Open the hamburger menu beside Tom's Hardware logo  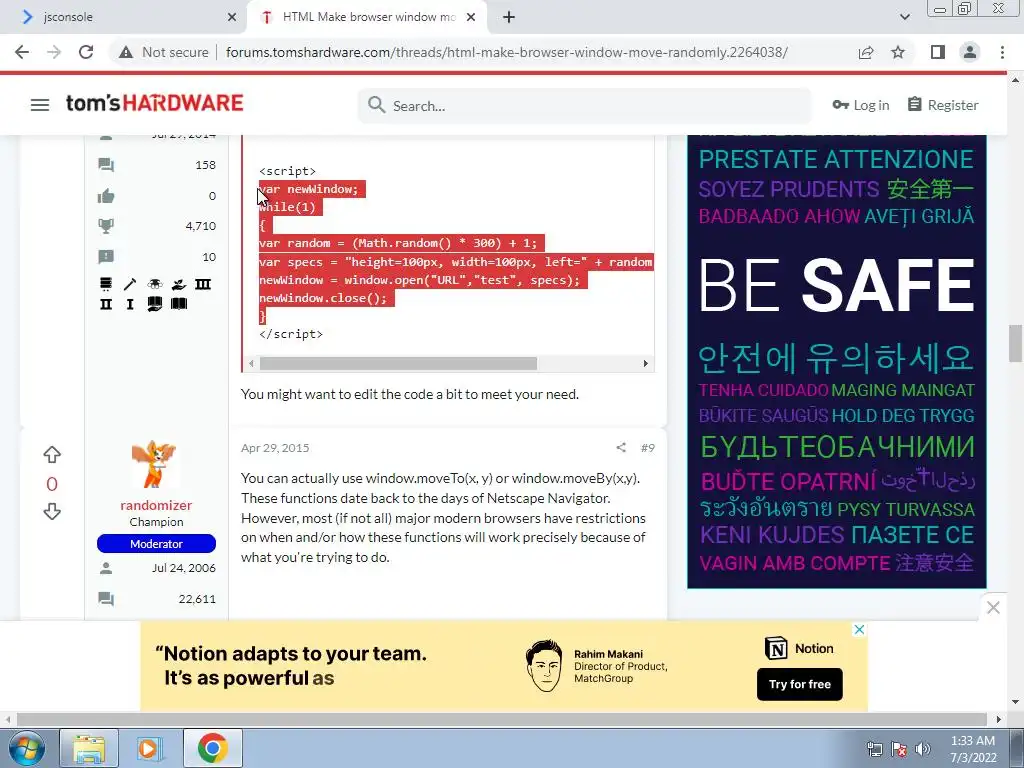(x=40, y=104)
